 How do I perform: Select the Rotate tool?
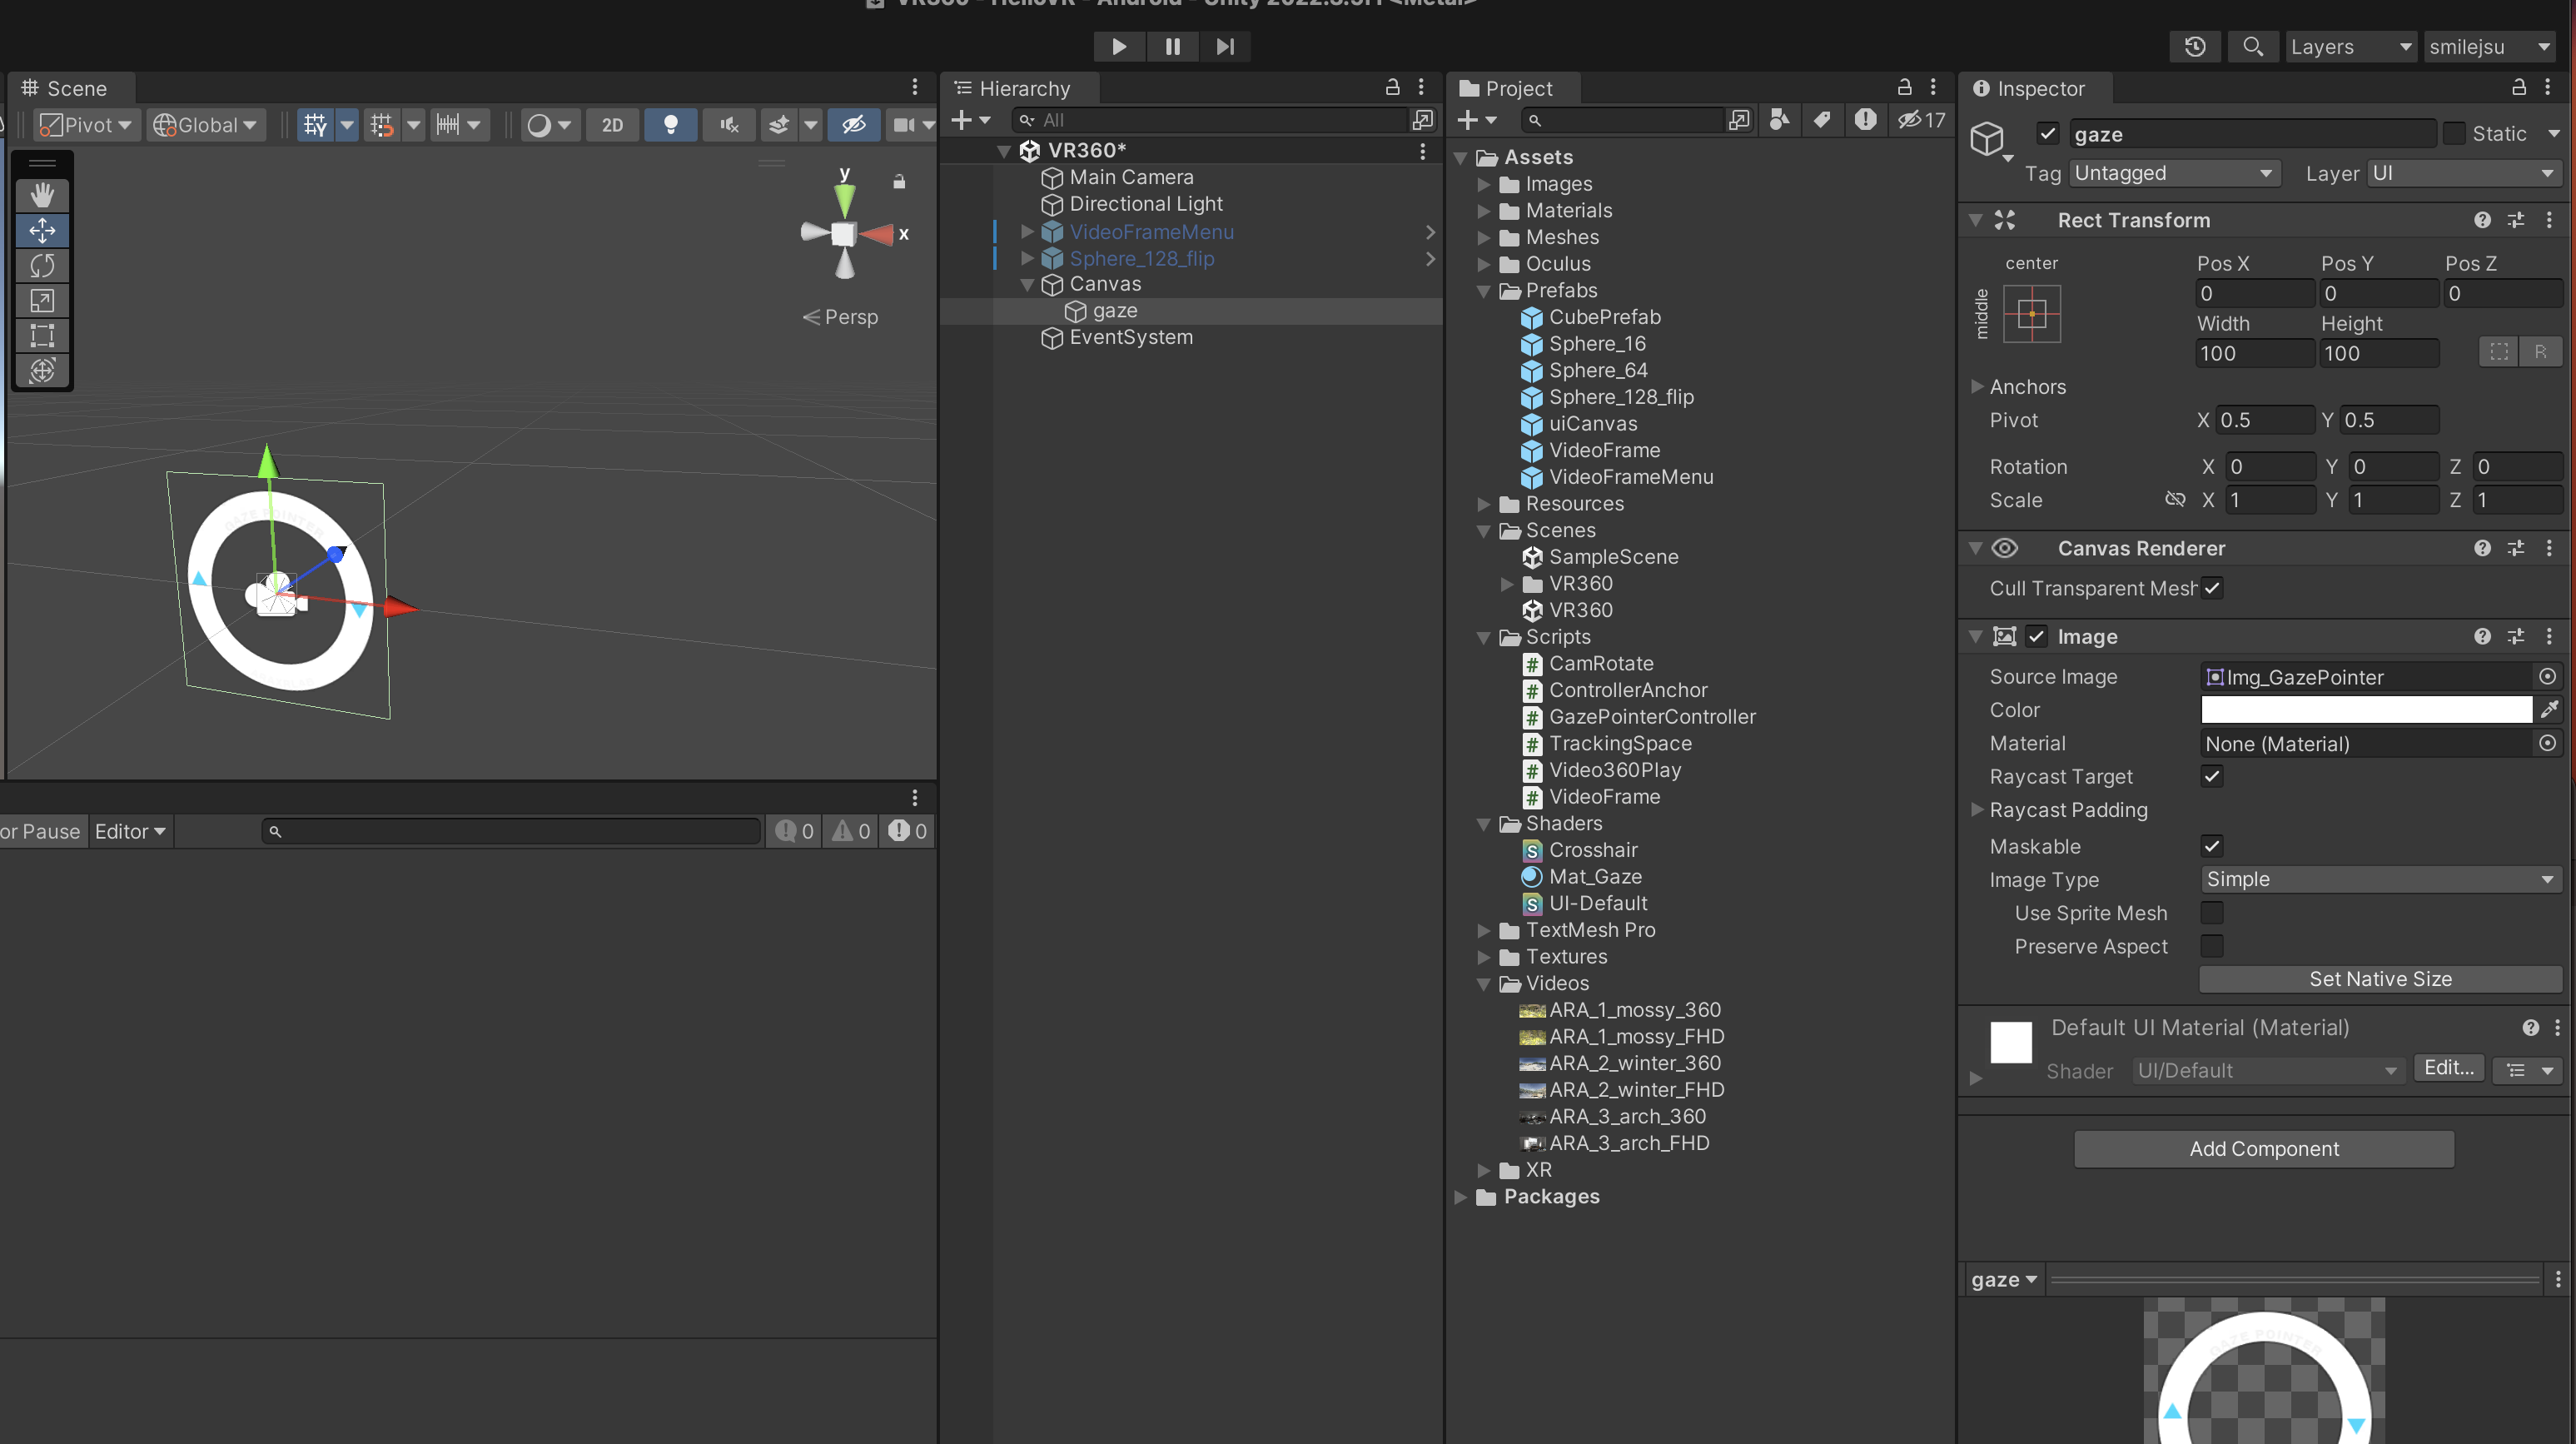(x=42, y=265)
